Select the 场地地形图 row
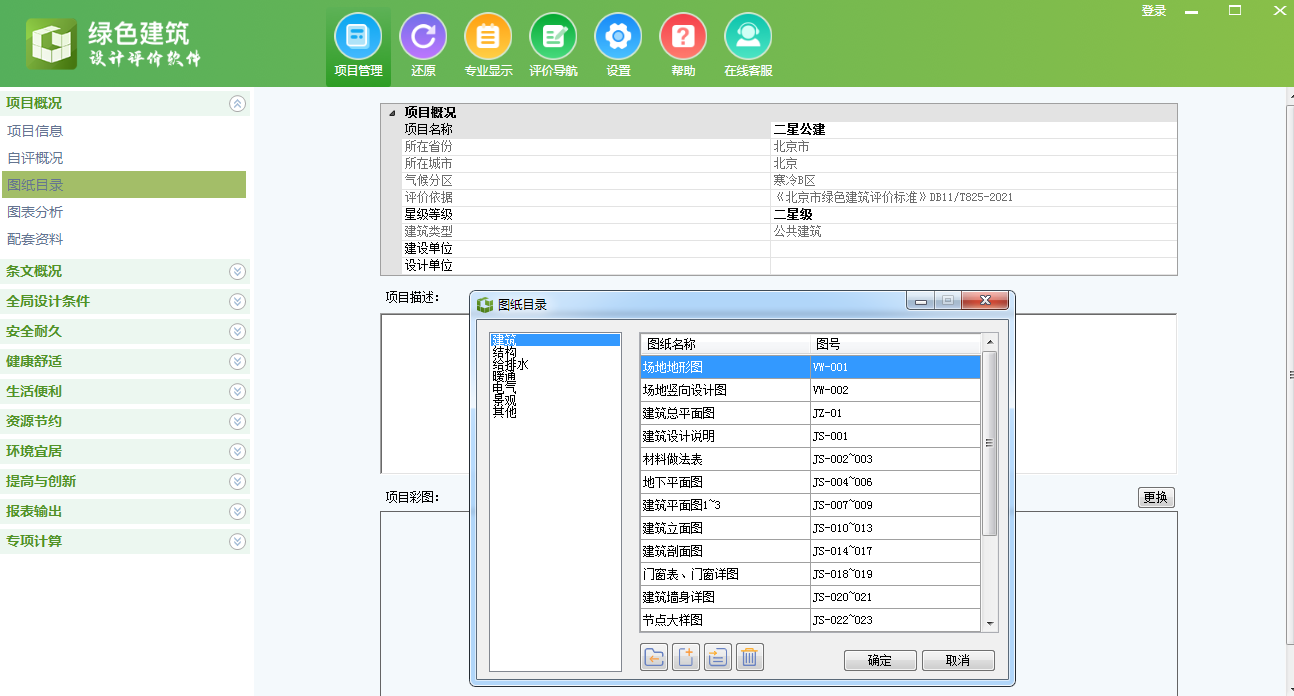The image size is (1294, 696). pos(810,367)
